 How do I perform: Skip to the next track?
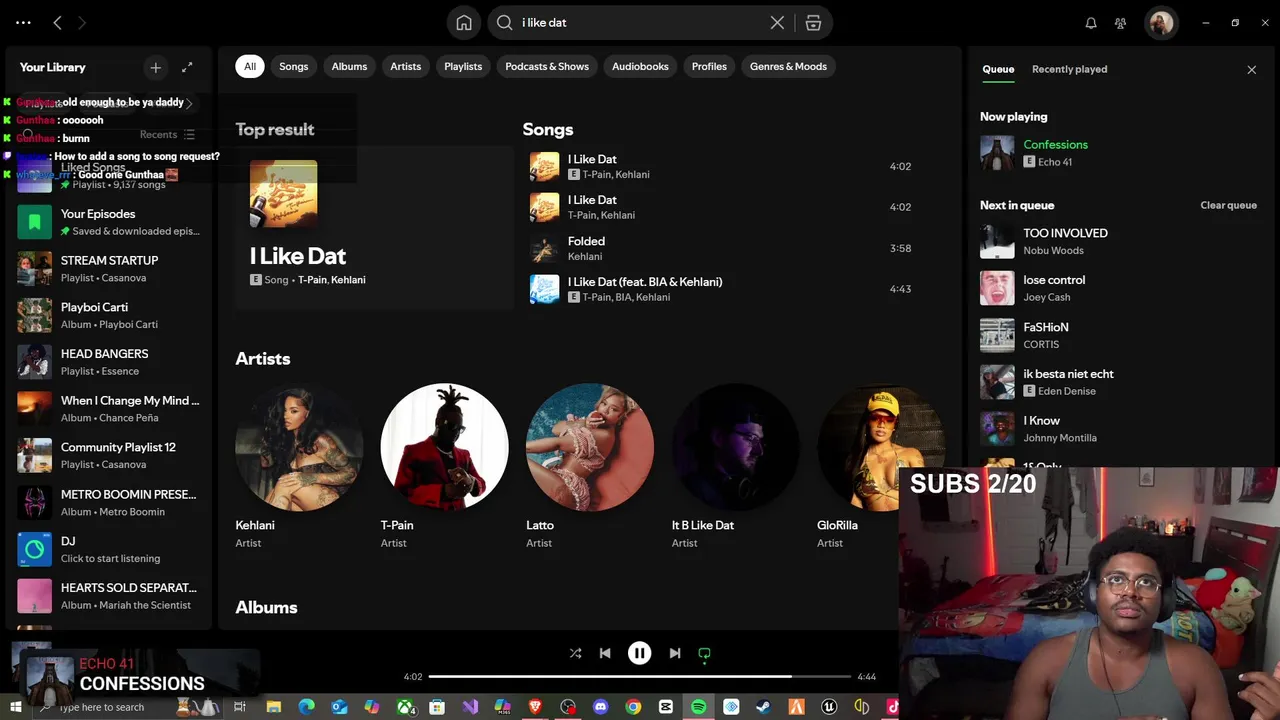[x=675, y=653]
